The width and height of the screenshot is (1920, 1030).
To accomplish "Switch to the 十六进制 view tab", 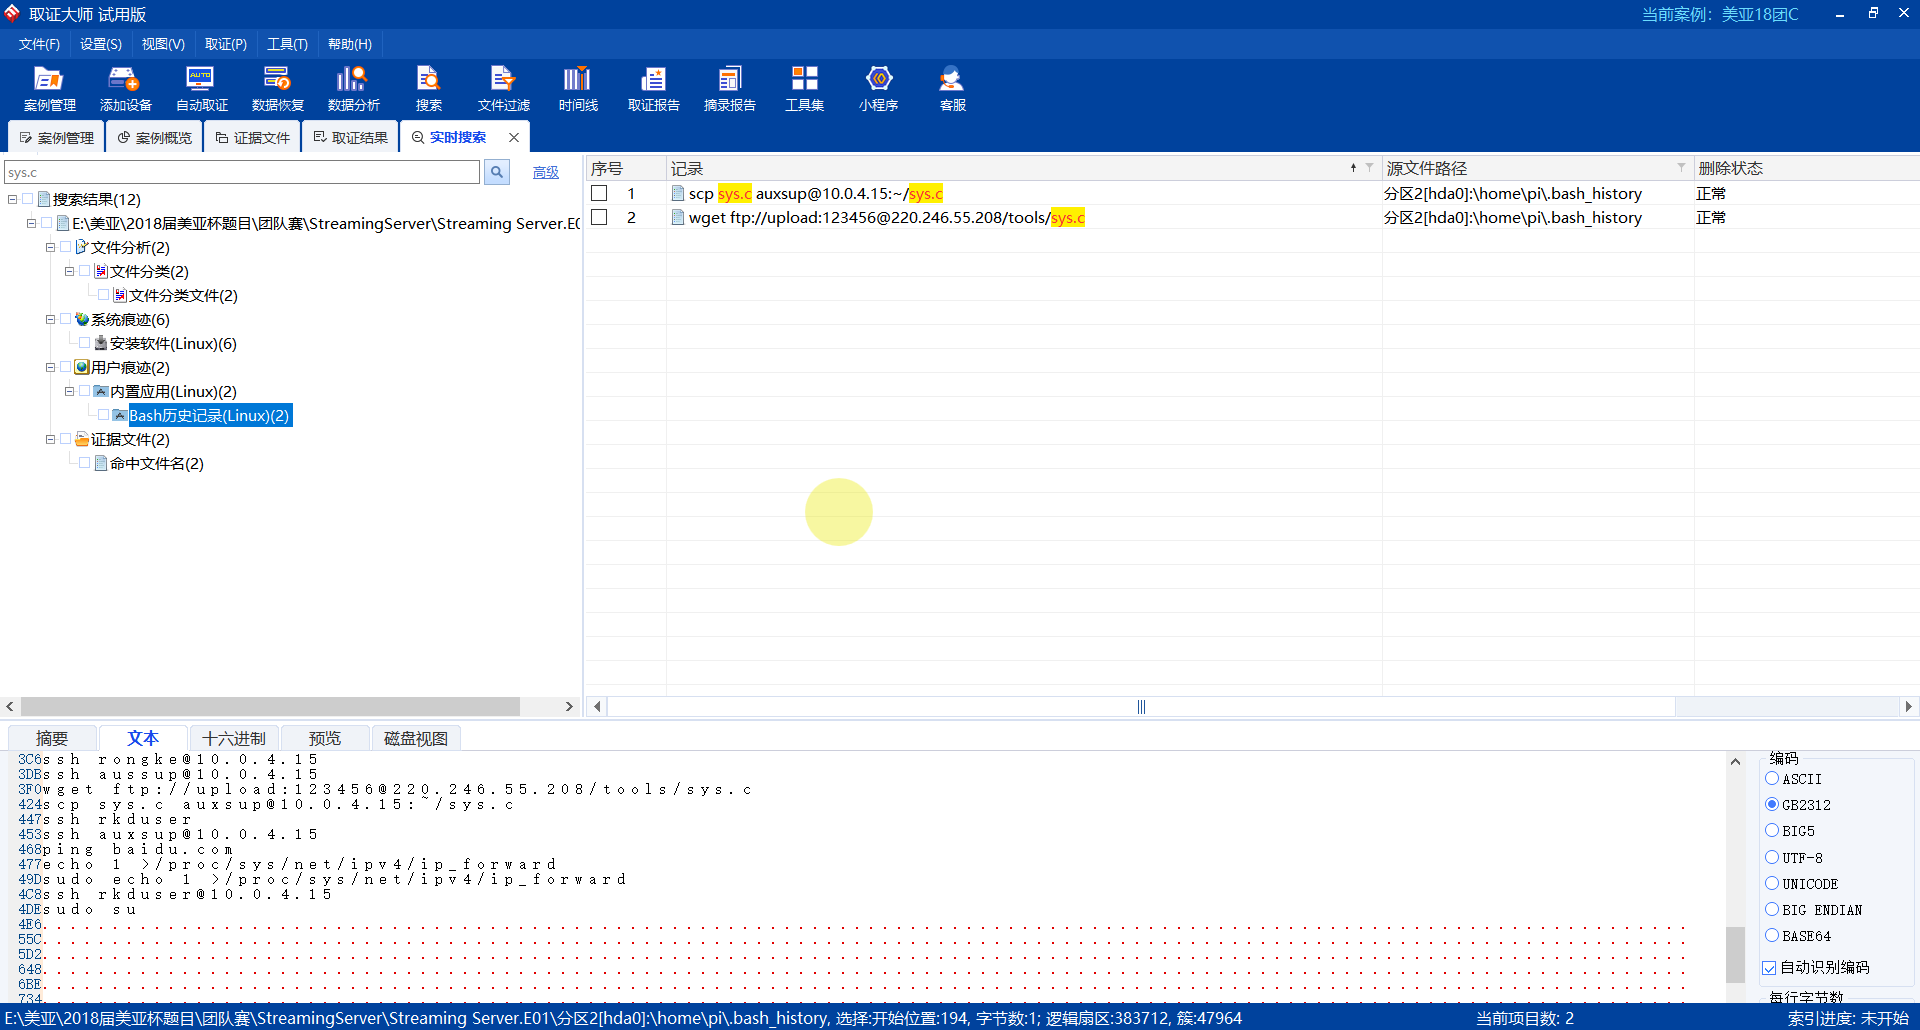I will coord(234,738).
